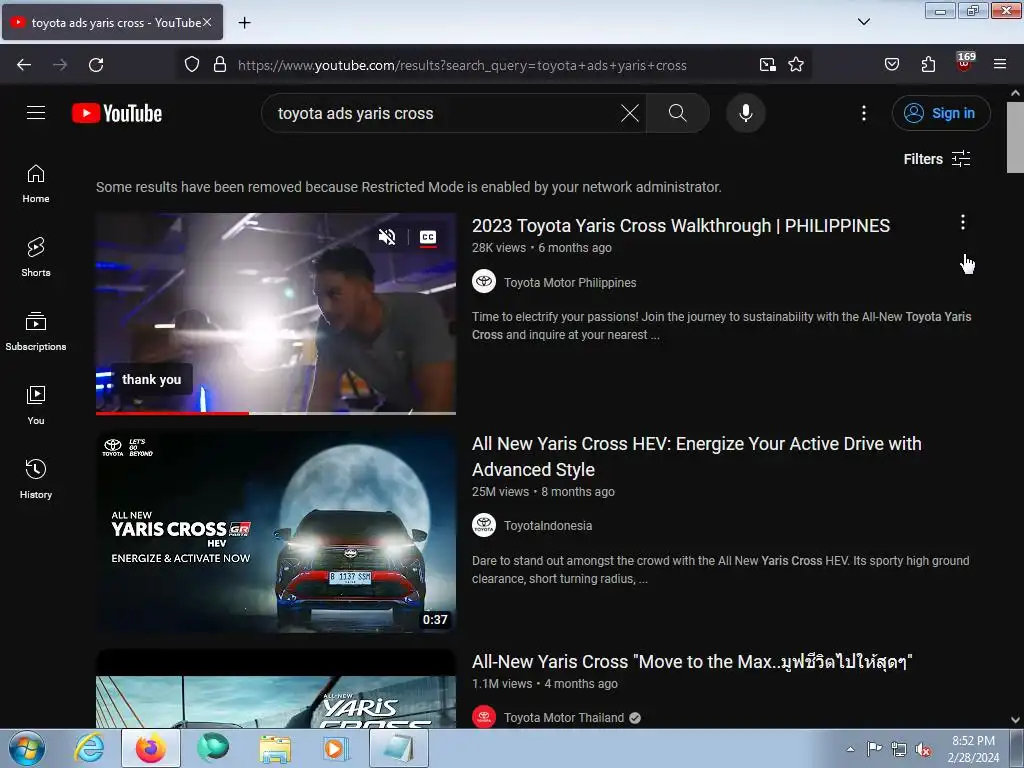Image resolution: width=1024 pixels, height=768 pixels.
Task: Click the Restricted Mode notice text
Action: pos(409,187)
